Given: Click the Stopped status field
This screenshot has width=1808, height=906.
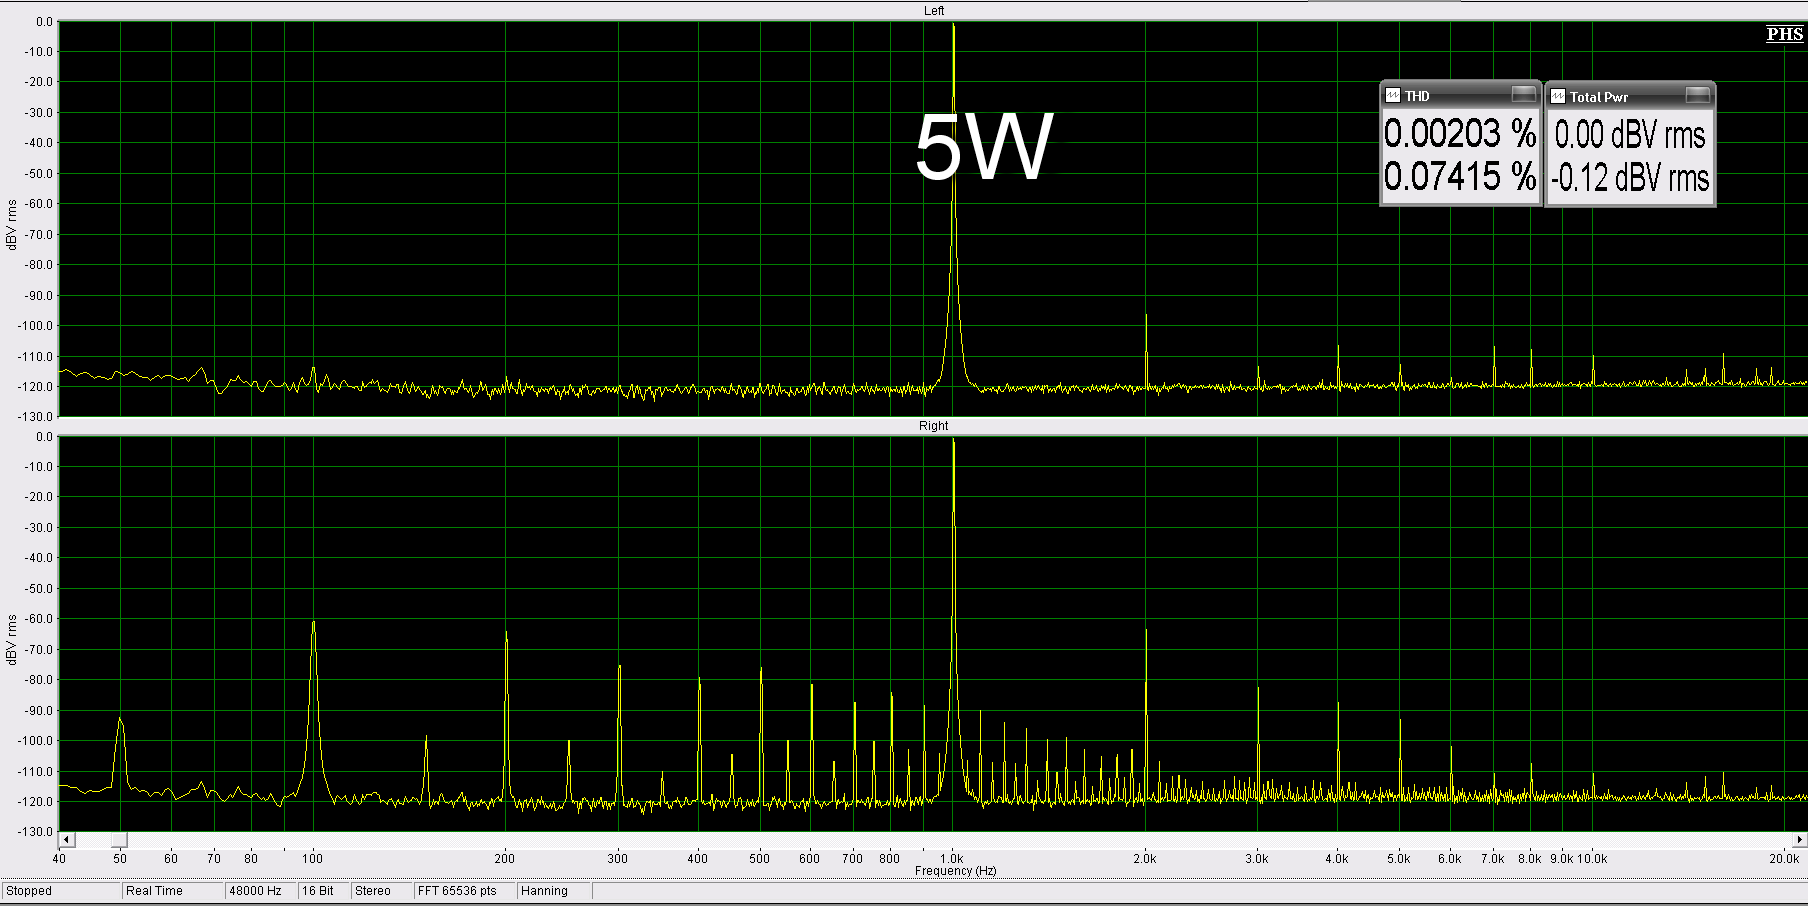Looking at the screenshot, I should coord(60,891).
